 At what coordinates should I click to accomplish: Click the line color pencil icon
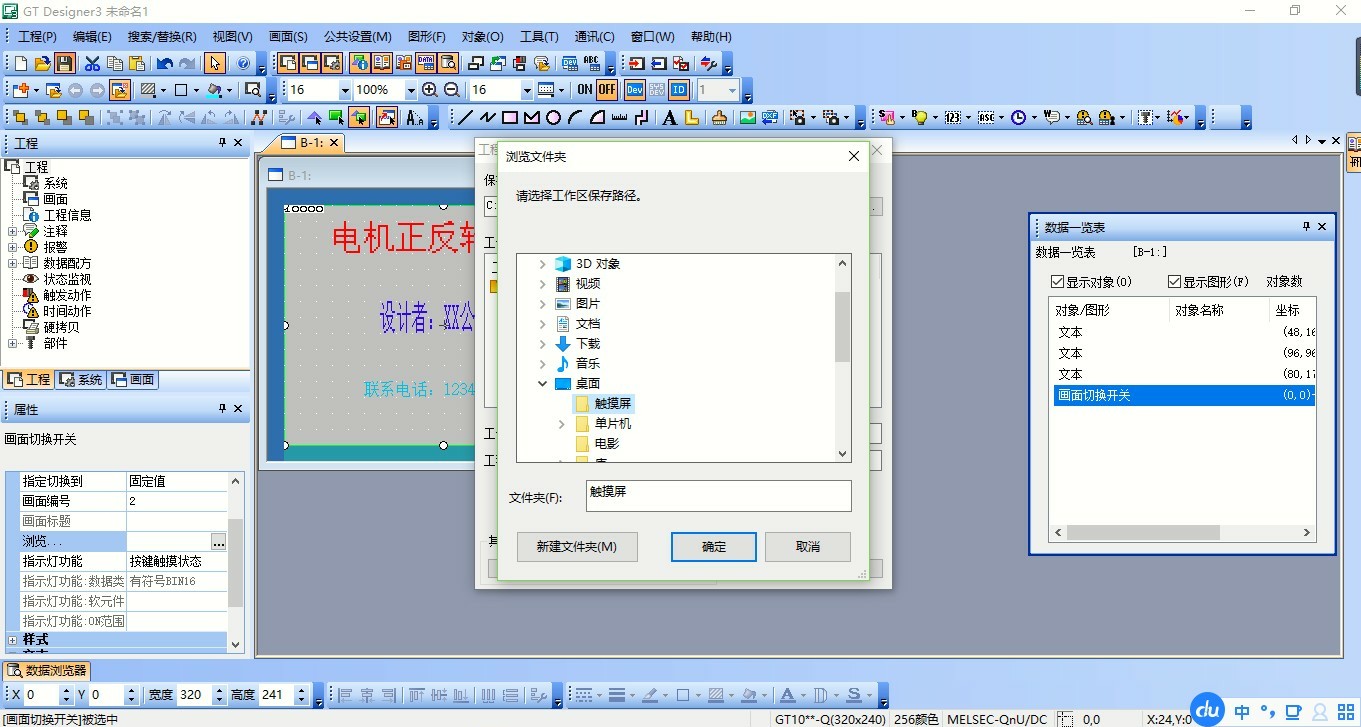click(649, 695)
